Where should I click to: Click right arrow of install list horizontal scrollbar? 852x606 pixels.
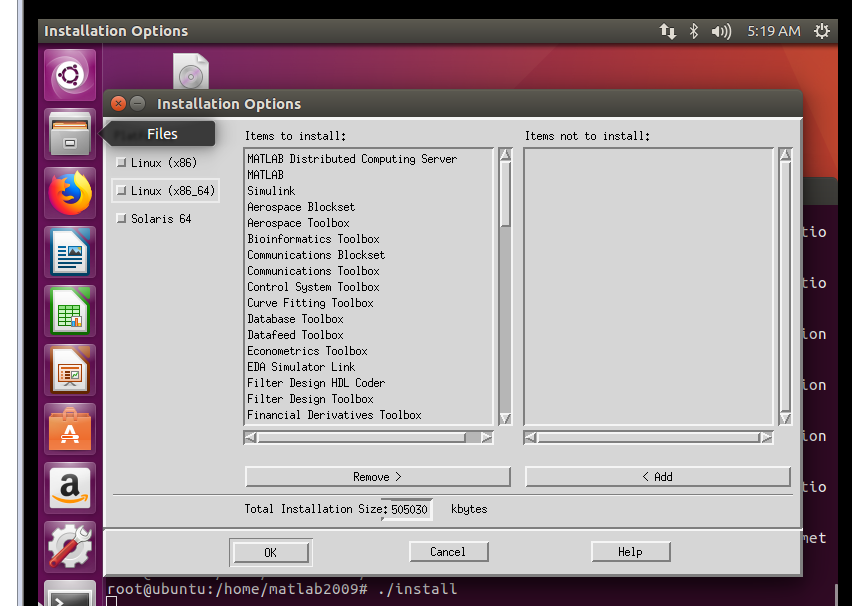pyautogui.click(x=486, y=438)
